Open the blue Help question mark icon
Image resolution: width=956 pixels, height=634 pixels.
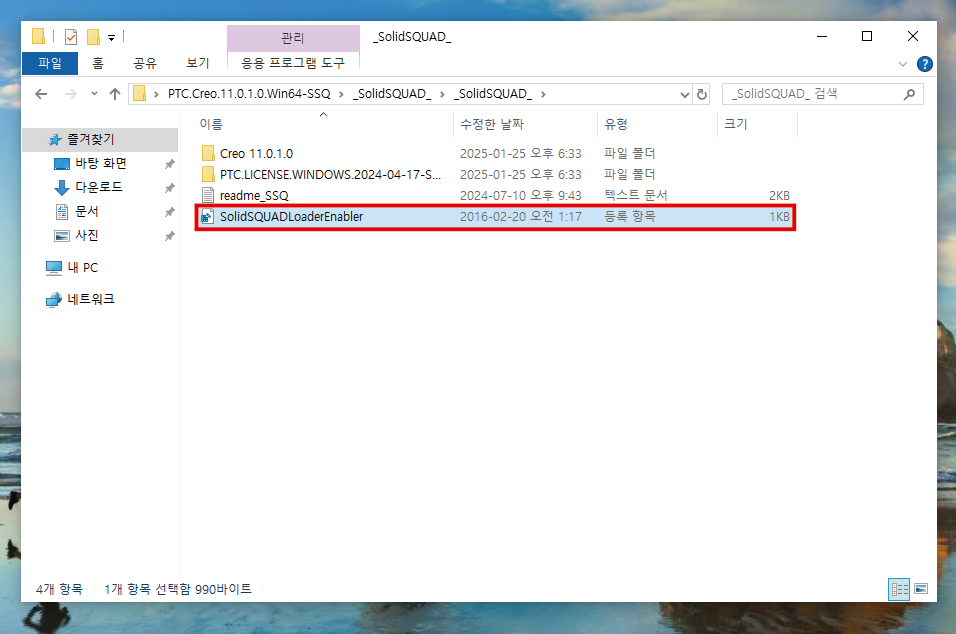924,64
